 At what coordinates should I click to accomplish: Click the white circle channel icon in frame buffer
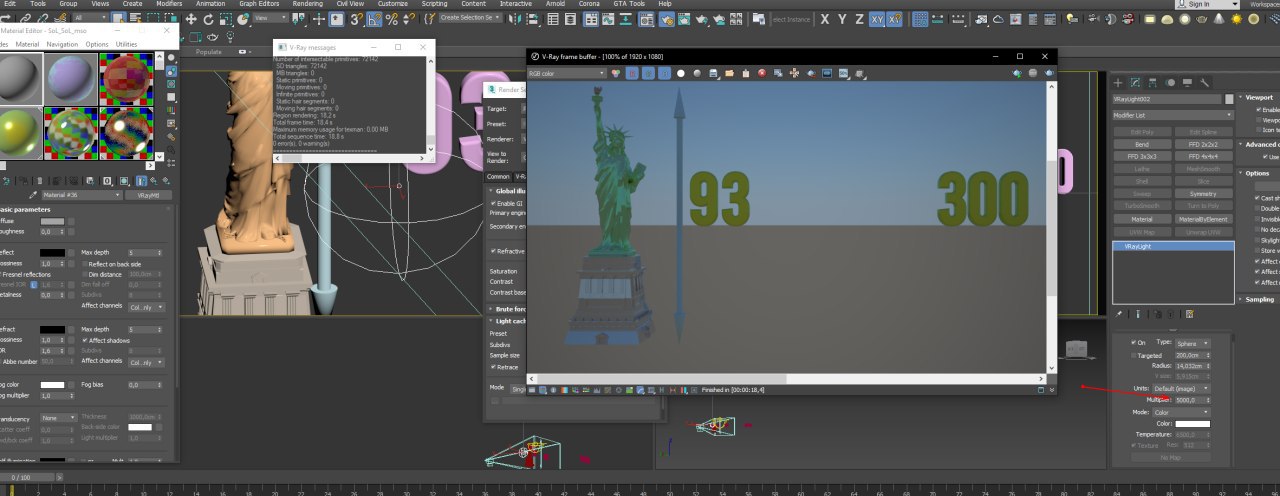(681, 73)
